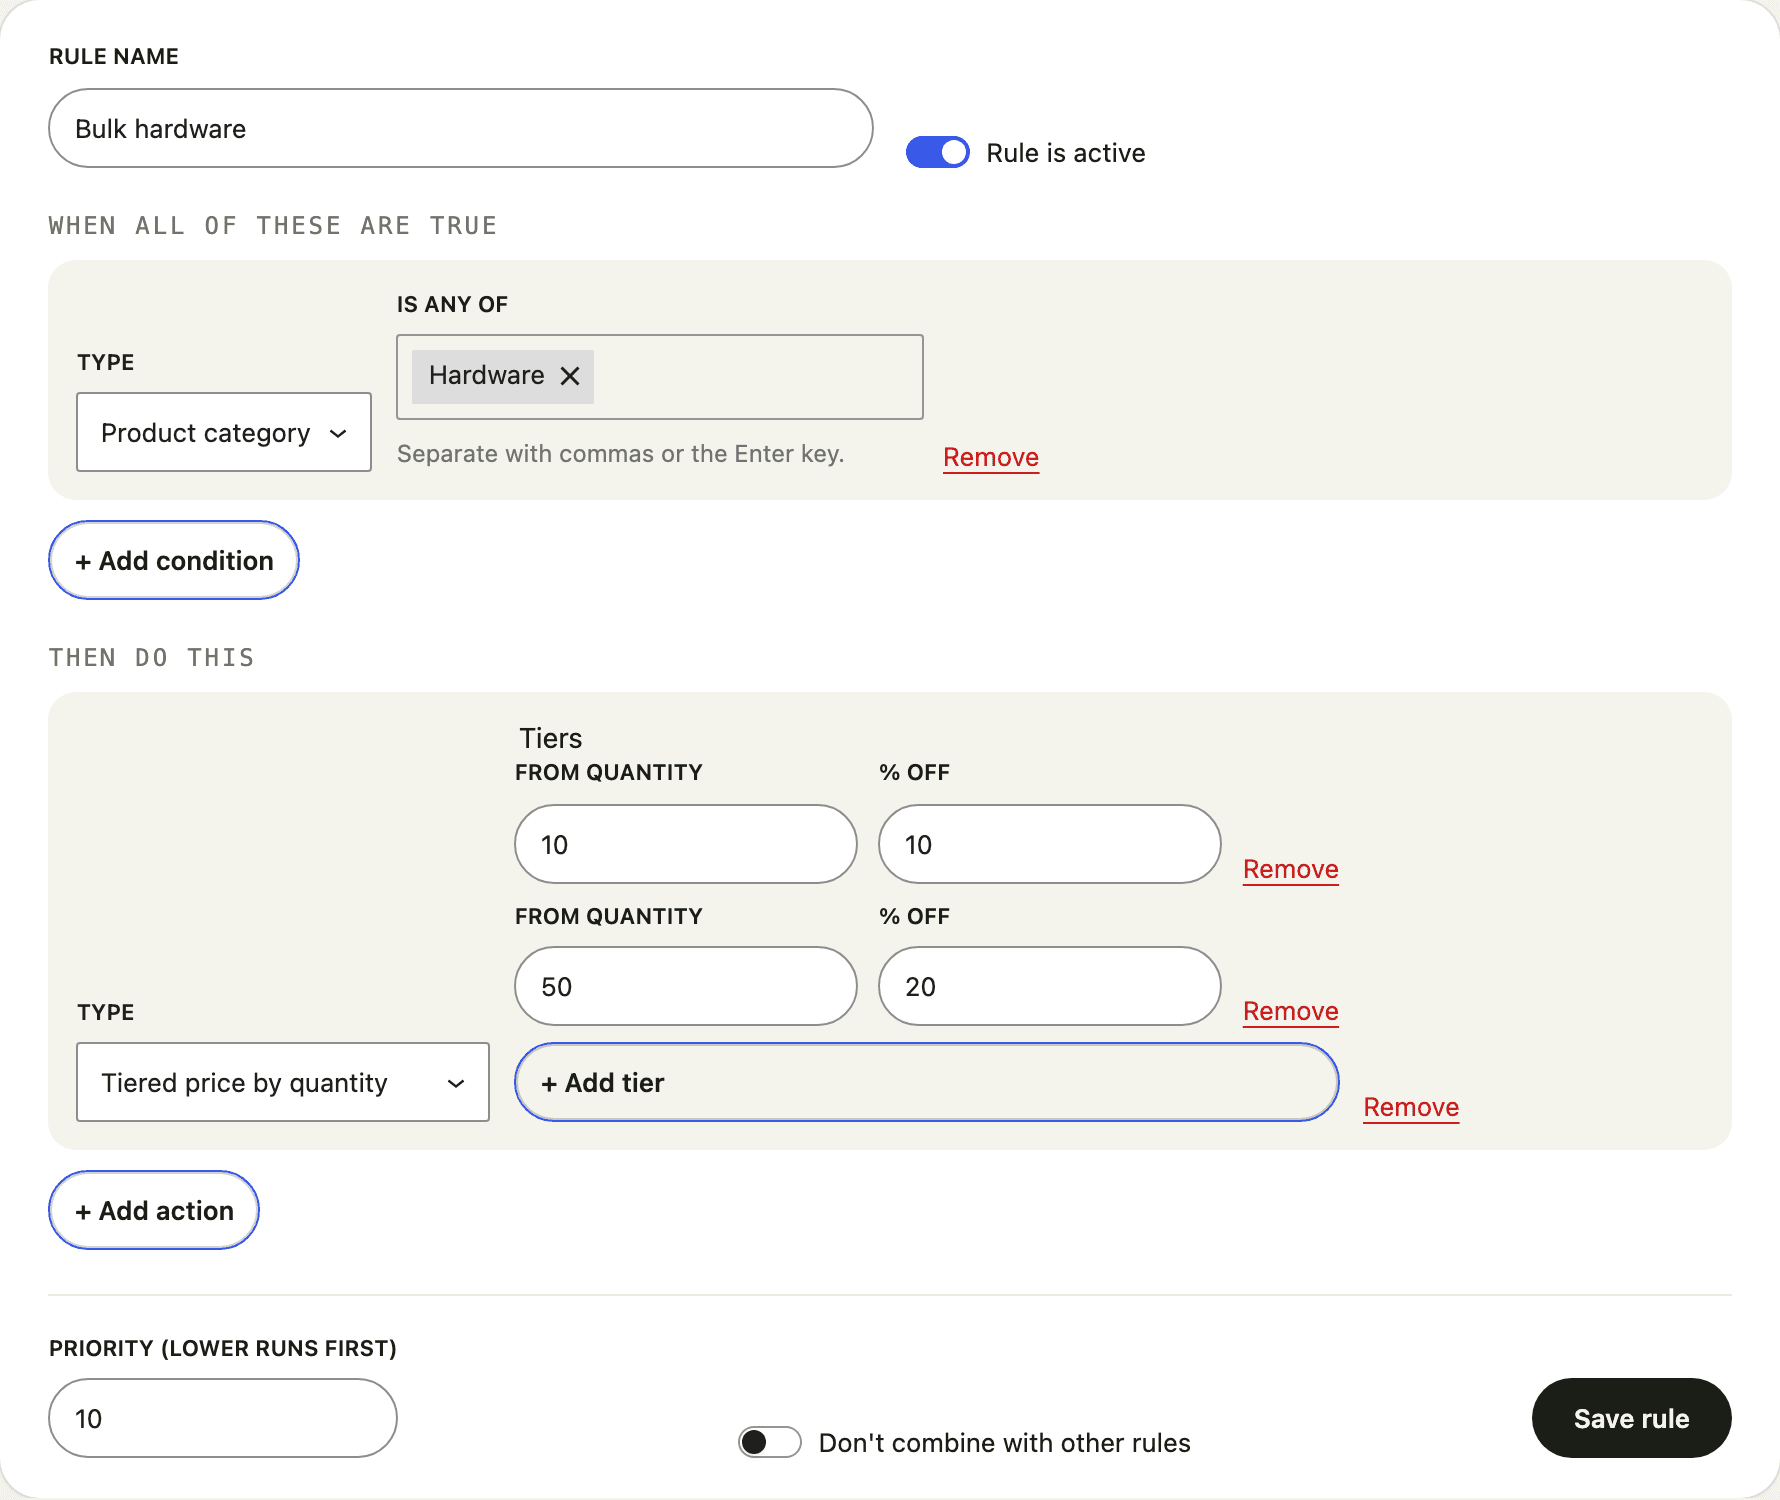1780x1500 pixels.
Task: Click the Add action button
Action: click(x=154, y=1210)
